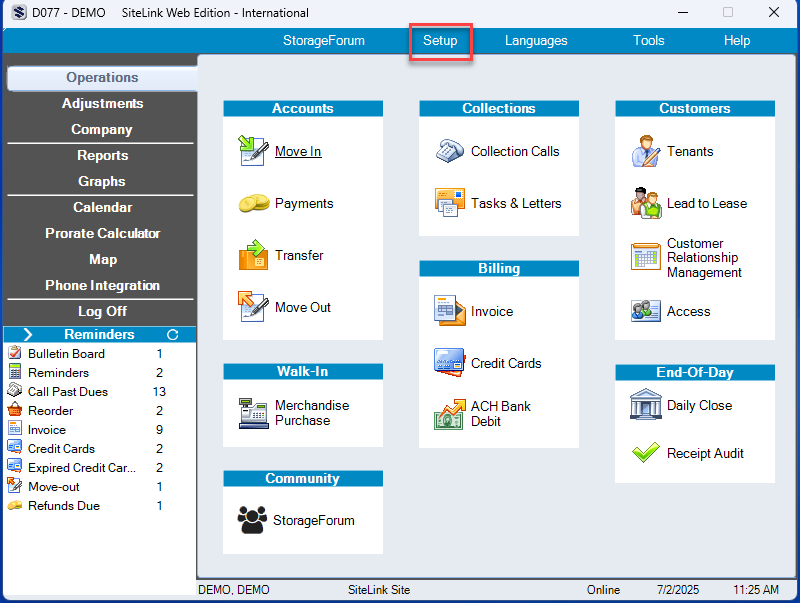Click the Collection Calls label
The width and height of the screenshot is (800, 603).
pos(515,152)
